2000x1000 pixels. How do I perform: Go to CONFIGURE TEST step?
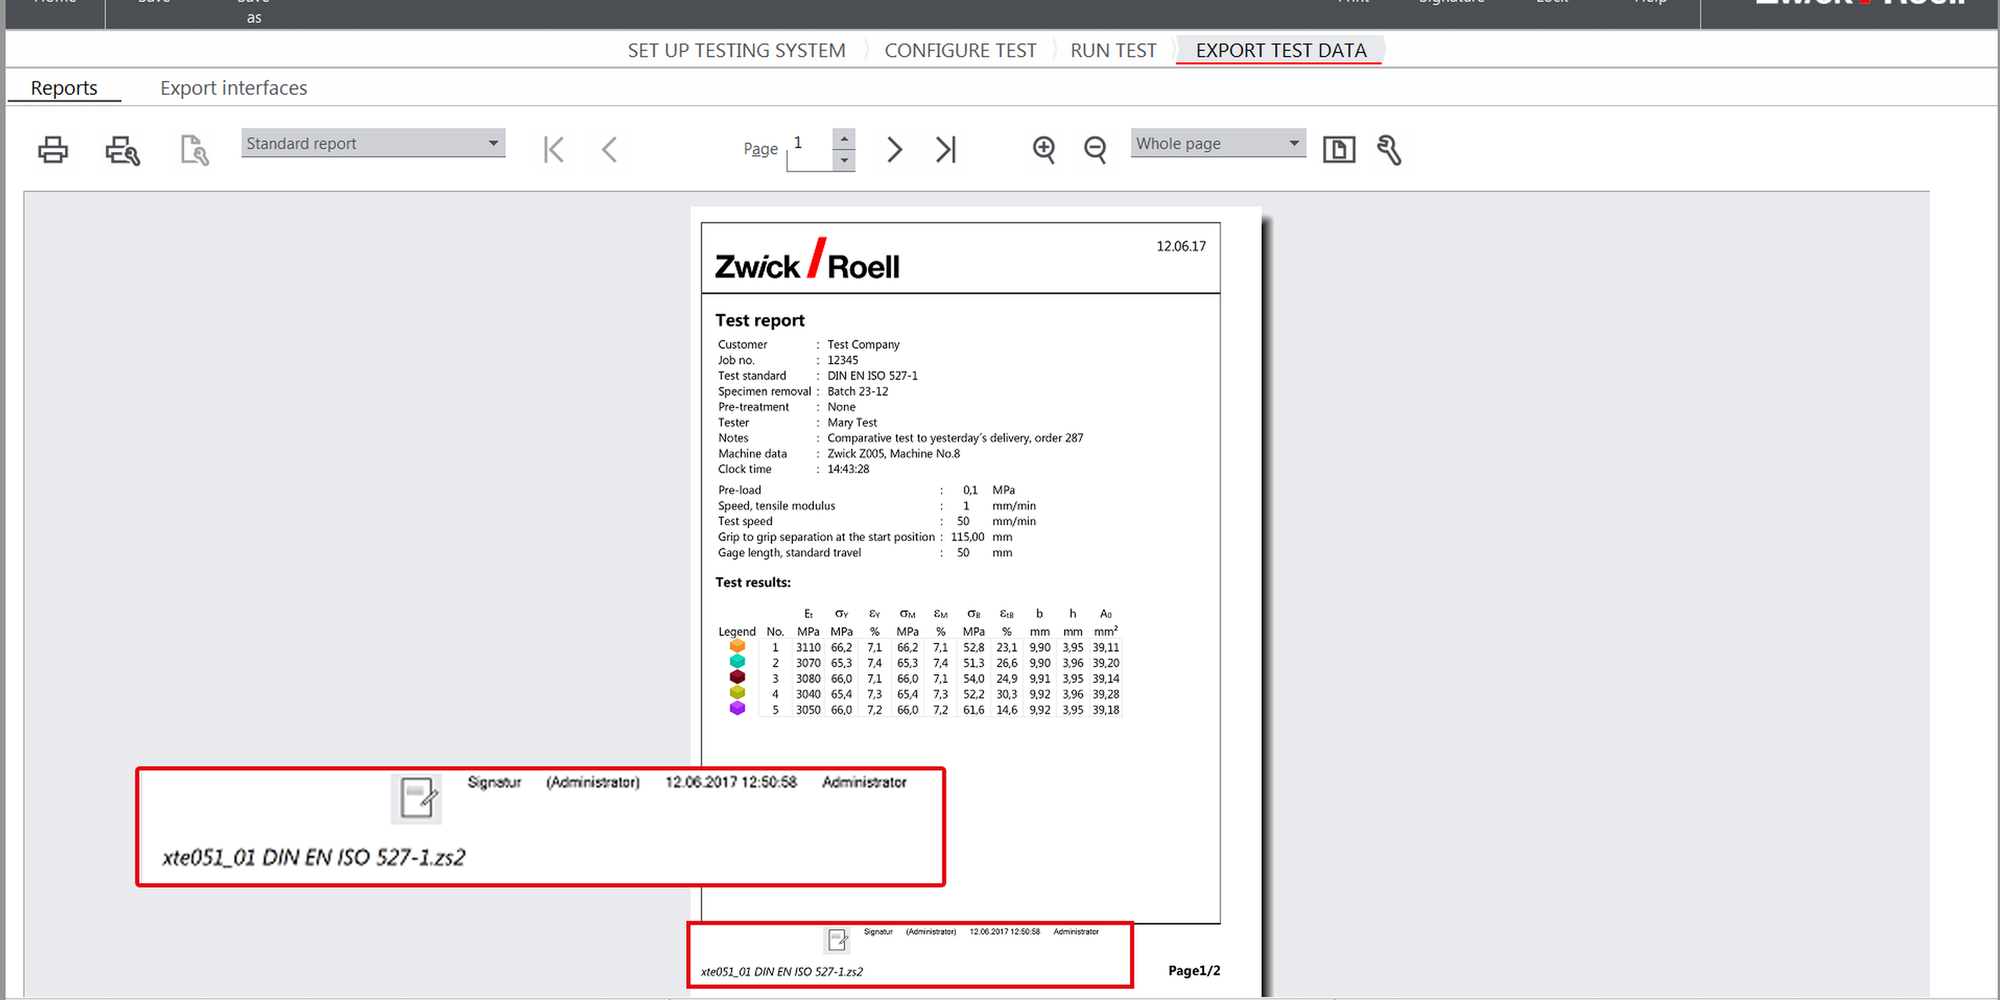(960, 51)
